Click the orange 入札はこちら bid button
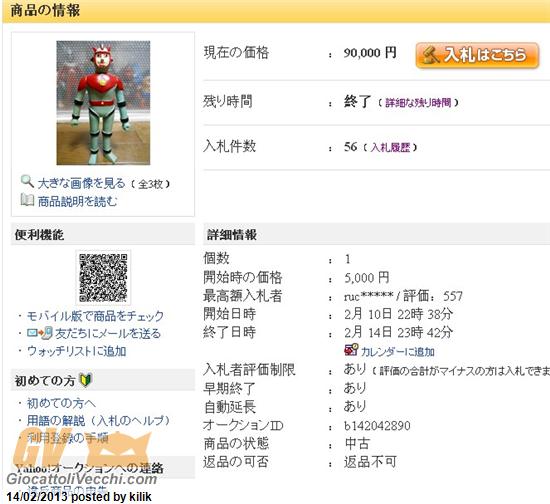Image resolution: width=550 pixels, height=504 pixels. click(x=477, y=55)
